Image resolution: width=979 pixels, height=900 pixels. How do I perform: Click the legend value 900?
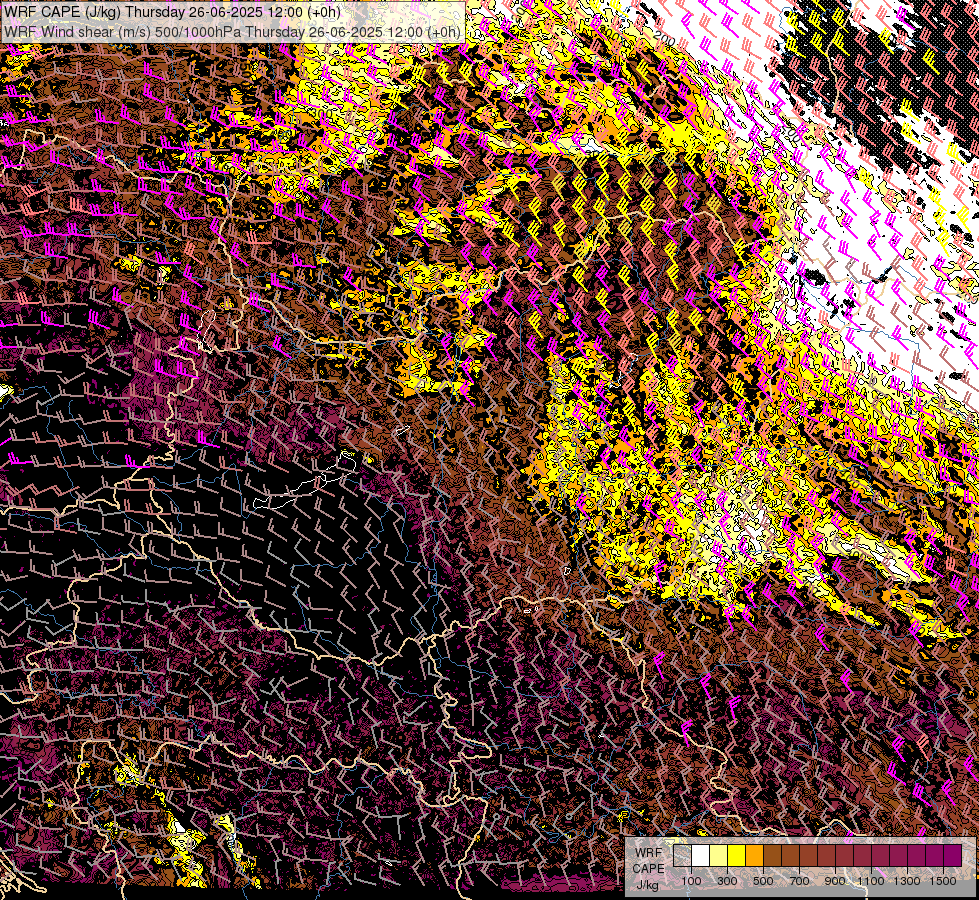835,881
